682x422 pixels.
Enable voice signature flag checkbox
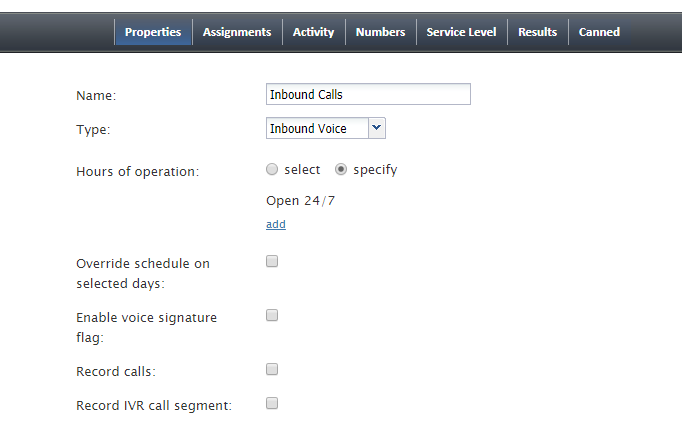(272, 315)
